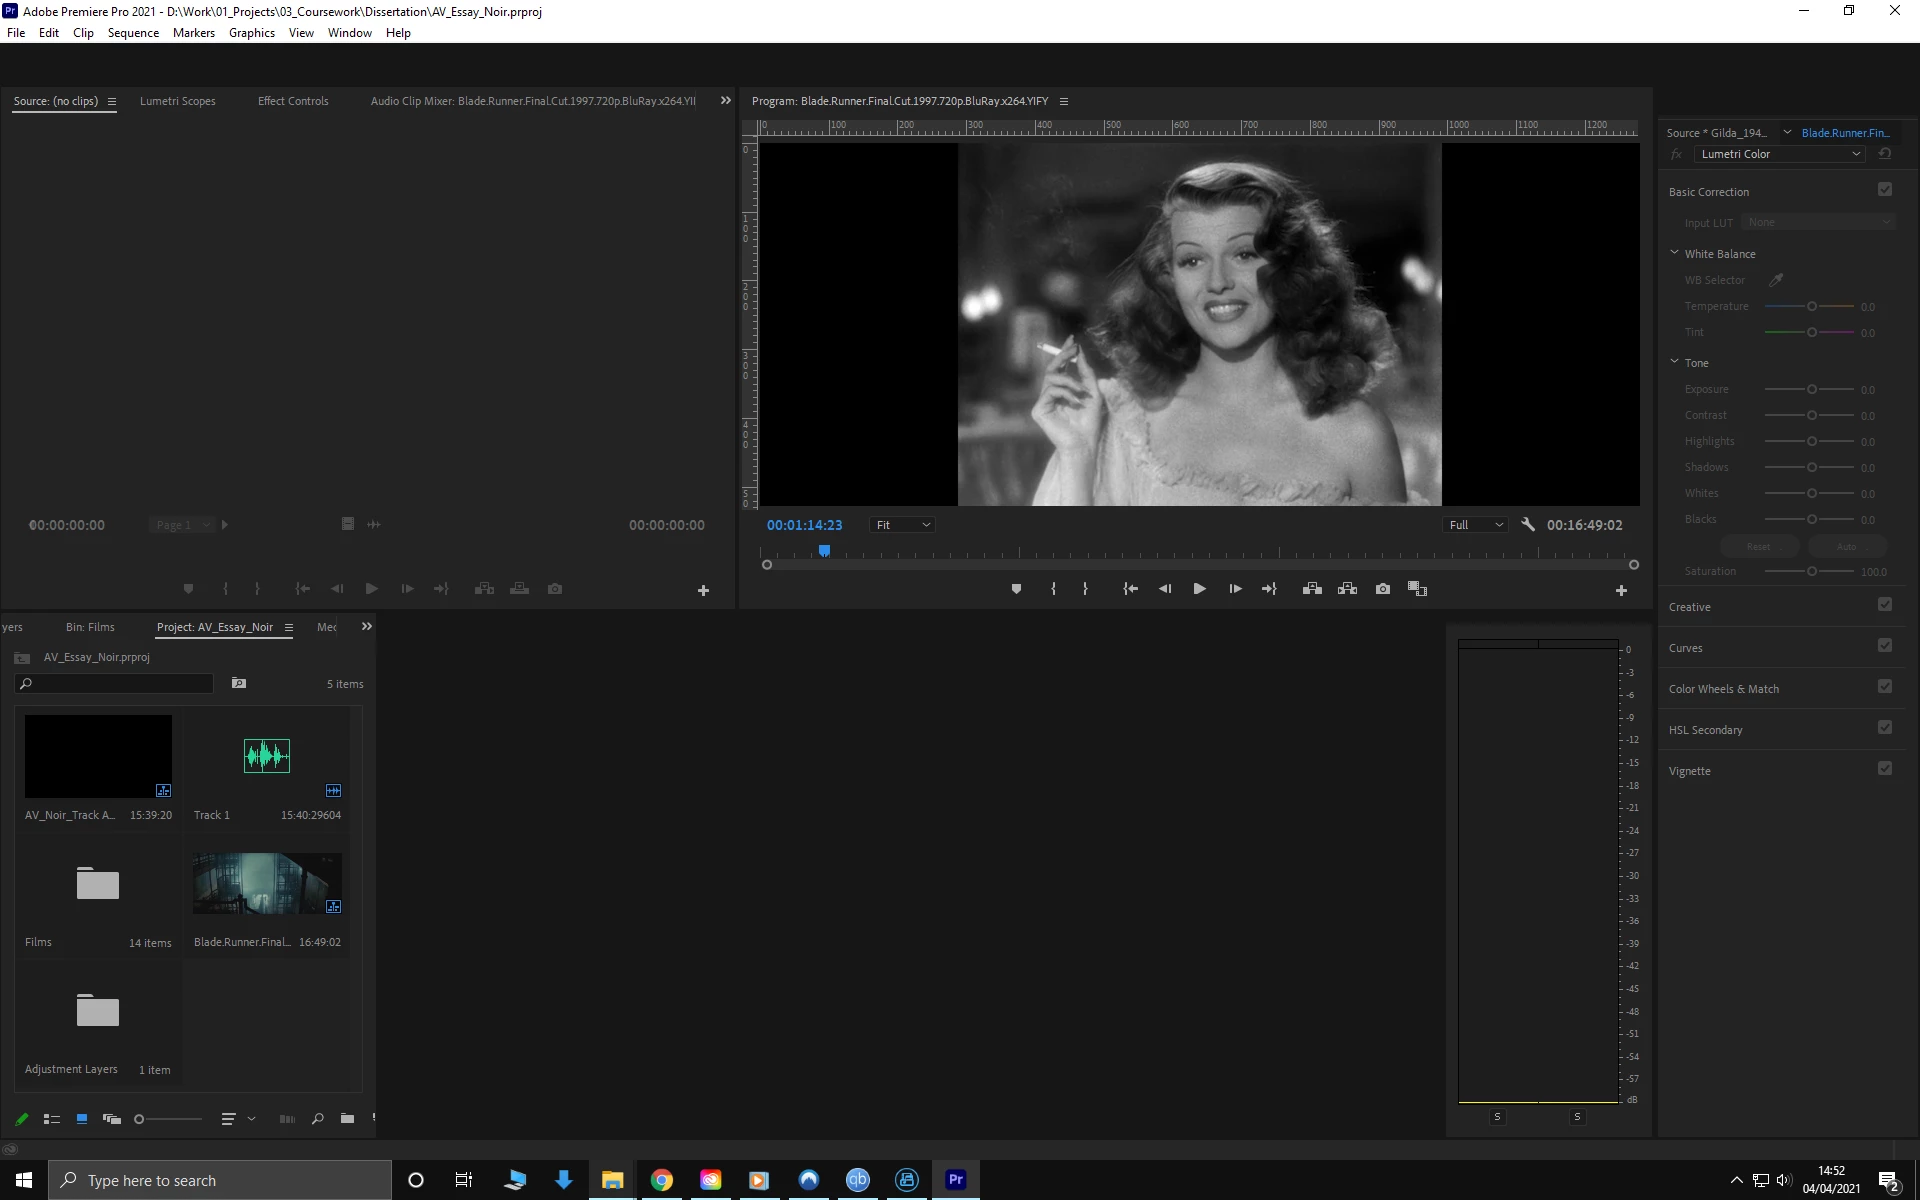
Task: Click the Find magnifier in Project panel
Action: (x=317, y=1119)
